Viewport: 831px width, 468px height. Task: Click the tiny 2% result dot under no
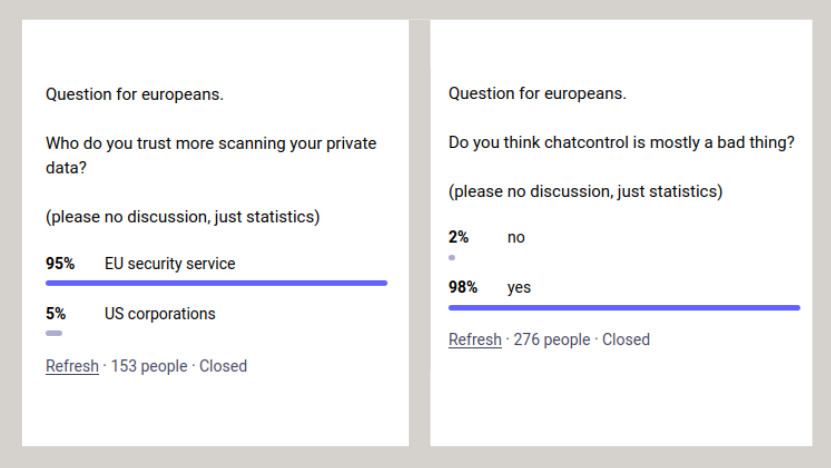[x=452, y=257]
